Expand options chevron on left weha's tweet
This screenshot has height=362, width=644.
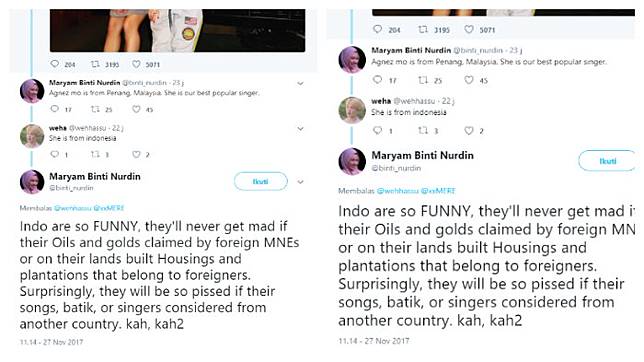tap(300, 129)
